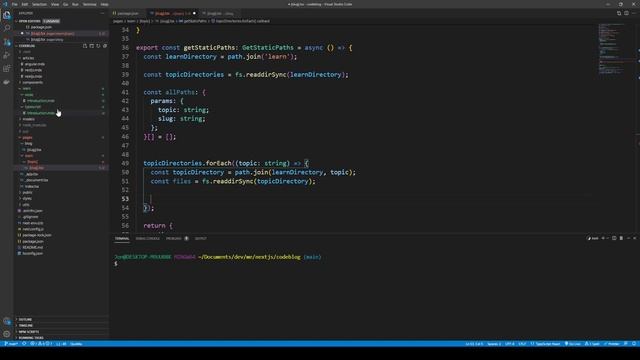
Task: Kill the terminal with trash icon
Action: coord(621,238)
